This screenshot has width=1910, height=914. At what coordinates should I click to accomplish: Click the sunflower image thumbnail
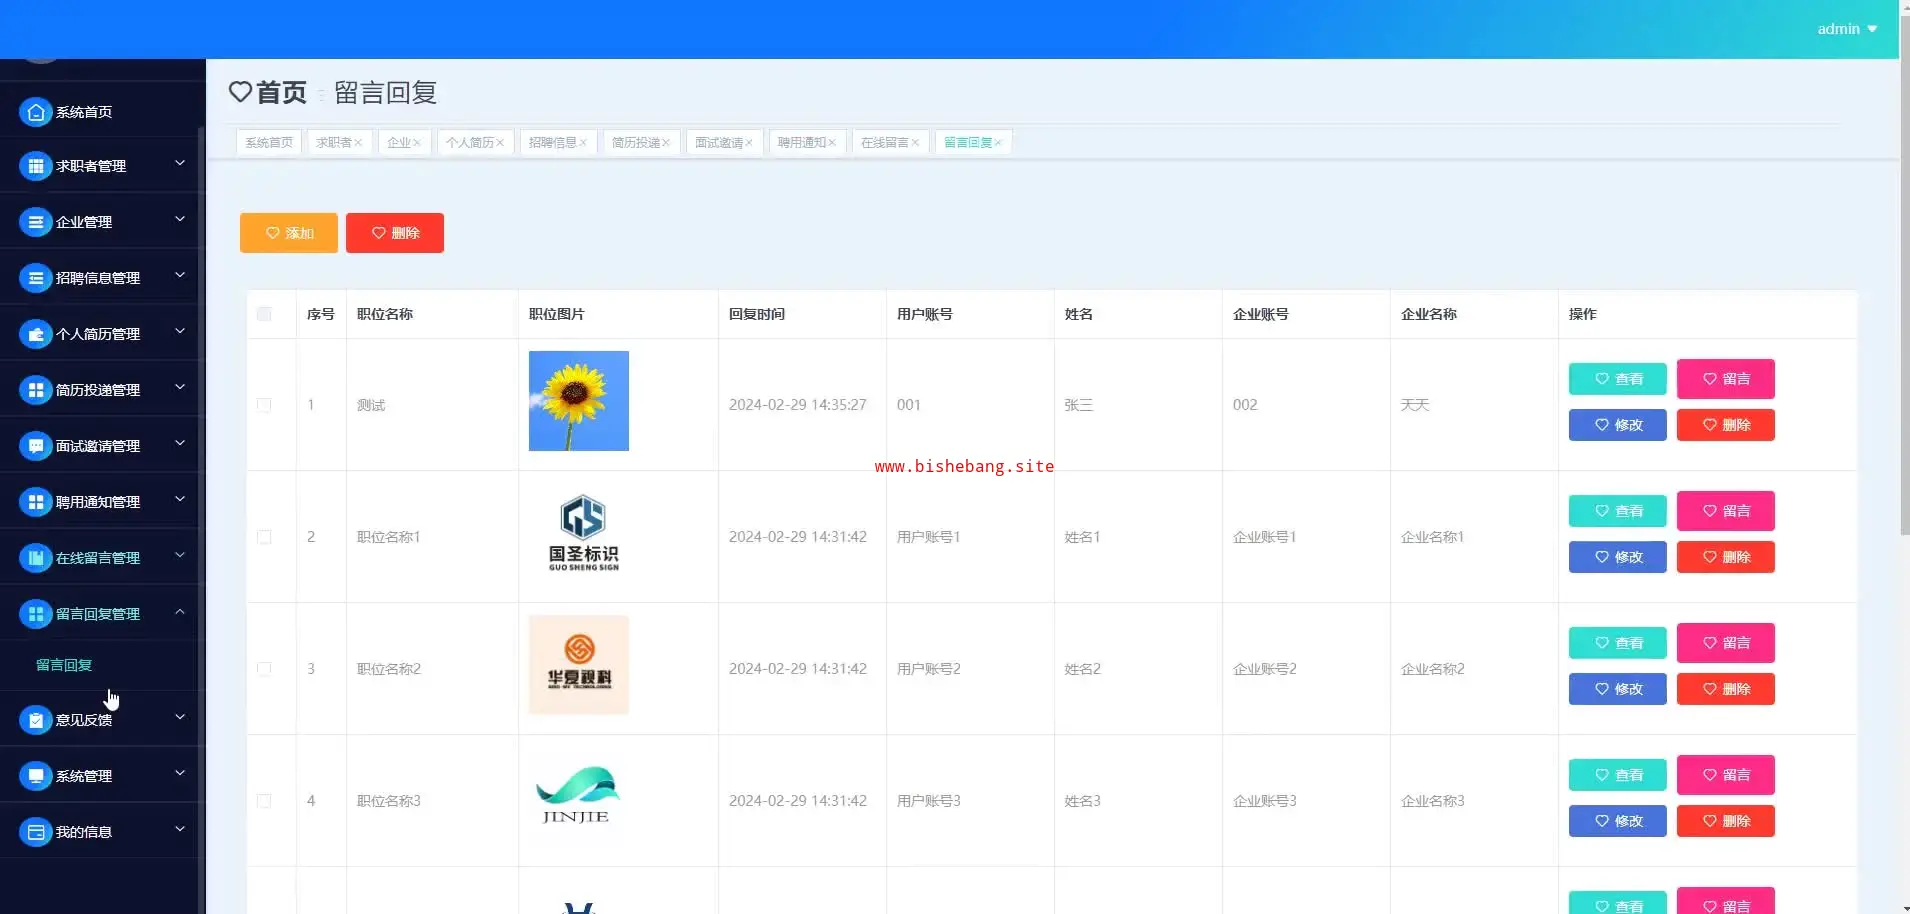click(x=578, y=401)
